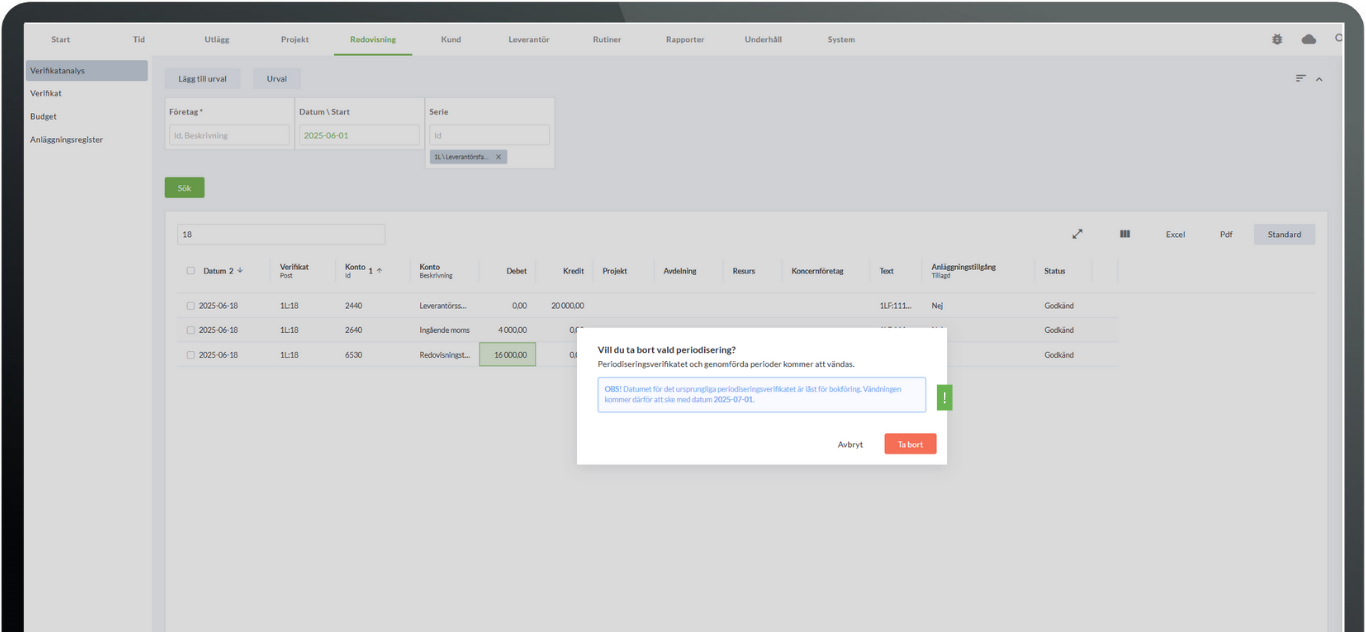Screen dimensions: 1366x632
Task: Open the Serie Id dropdown field
Action: coord(489,135)
